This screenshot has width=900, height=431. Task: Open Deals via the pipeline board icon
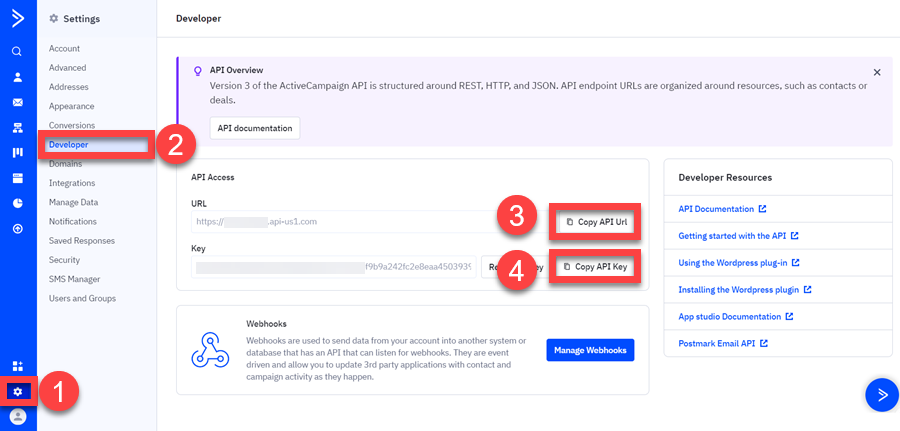(18, 153)
